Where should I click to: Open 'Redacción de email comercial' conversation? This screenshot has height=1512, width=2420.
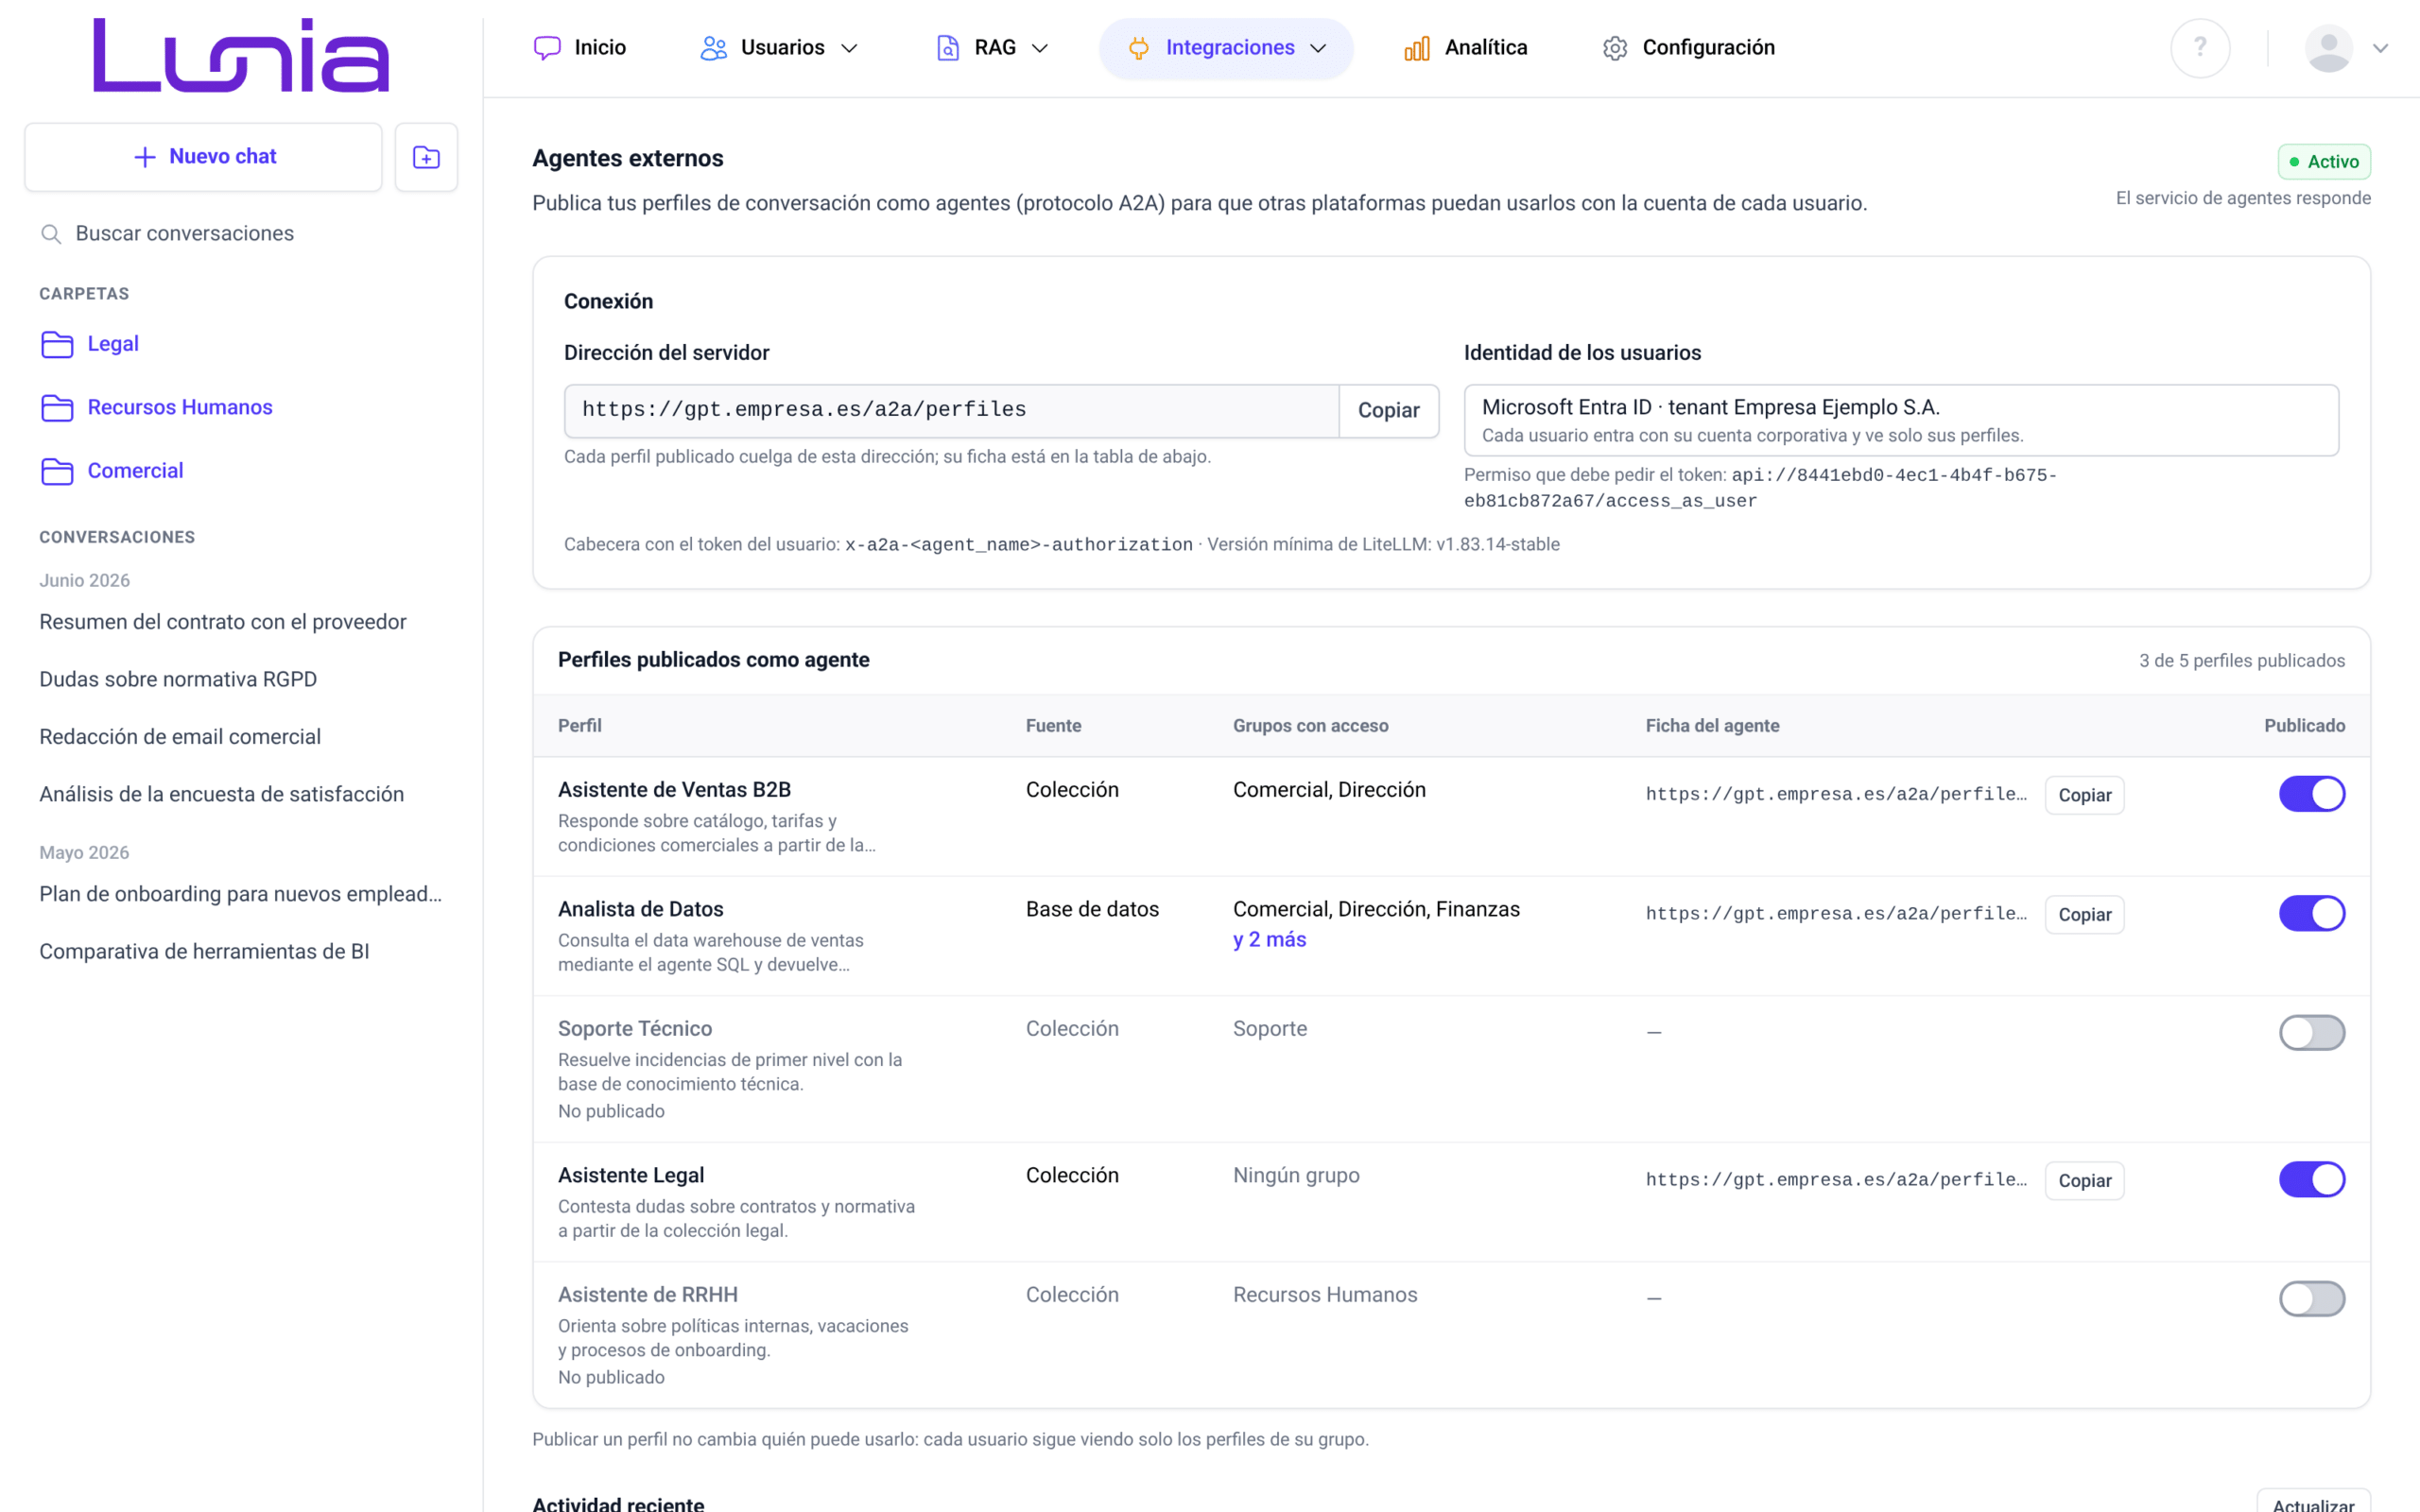(180, 736)
